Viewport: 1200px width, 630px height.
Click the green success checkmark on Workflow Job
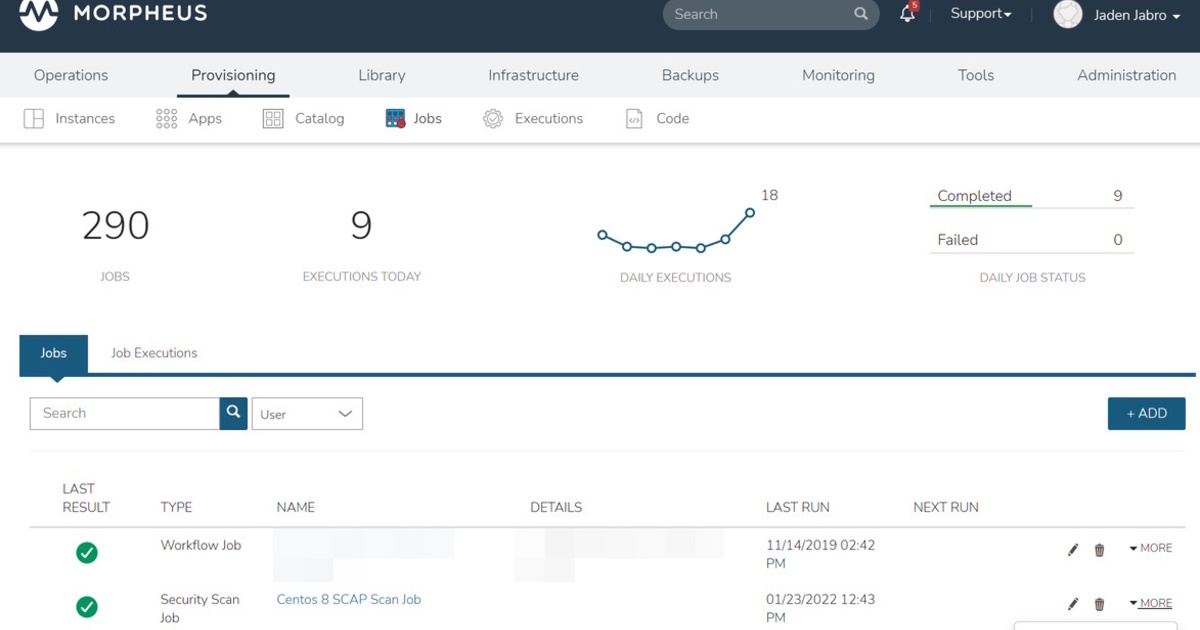[x=86, y=552]
